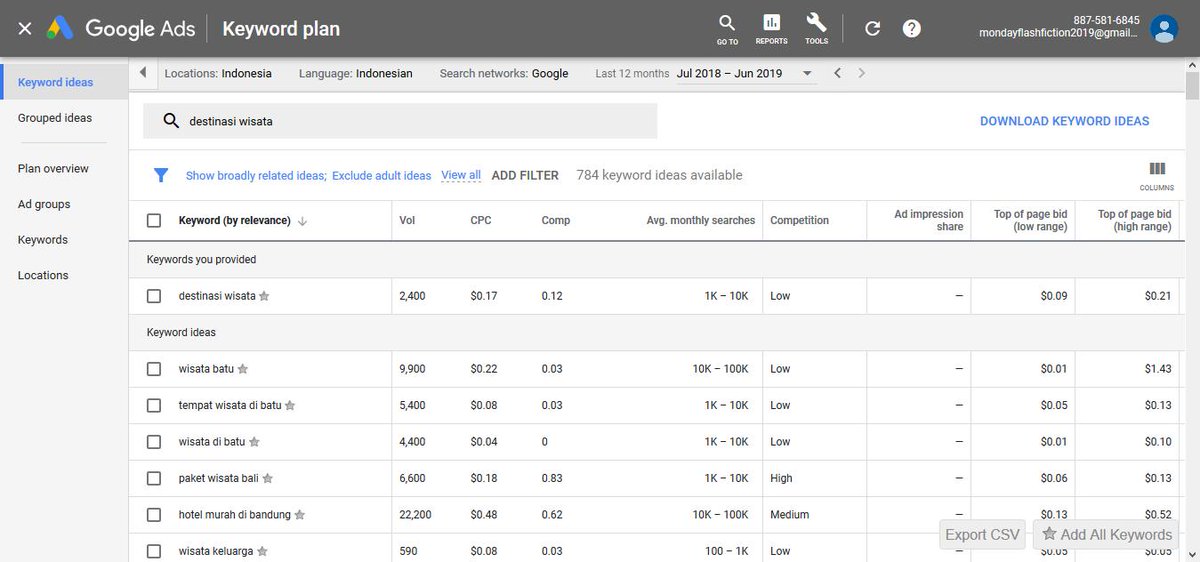Click the 22,200 volume cell
The height and width of the screenshot is (562, 1200).
(x=415, y=515)
